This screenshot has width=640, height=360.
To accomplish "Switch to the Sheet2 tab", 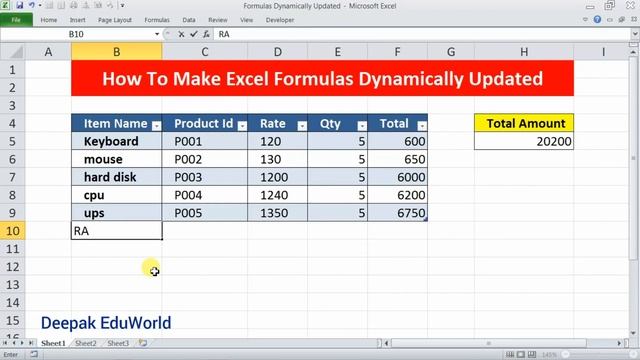I will click(x=85, y=343).
